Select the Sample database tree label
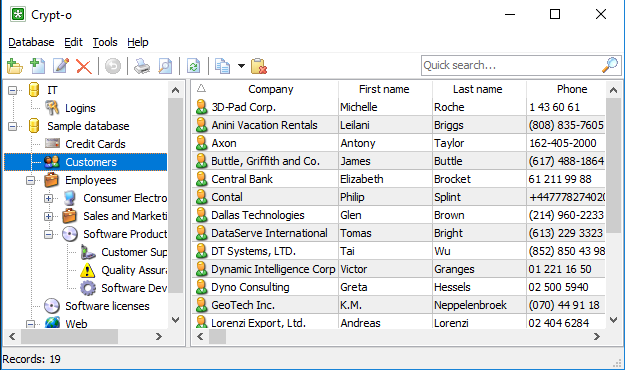 (x=88, y=126)
